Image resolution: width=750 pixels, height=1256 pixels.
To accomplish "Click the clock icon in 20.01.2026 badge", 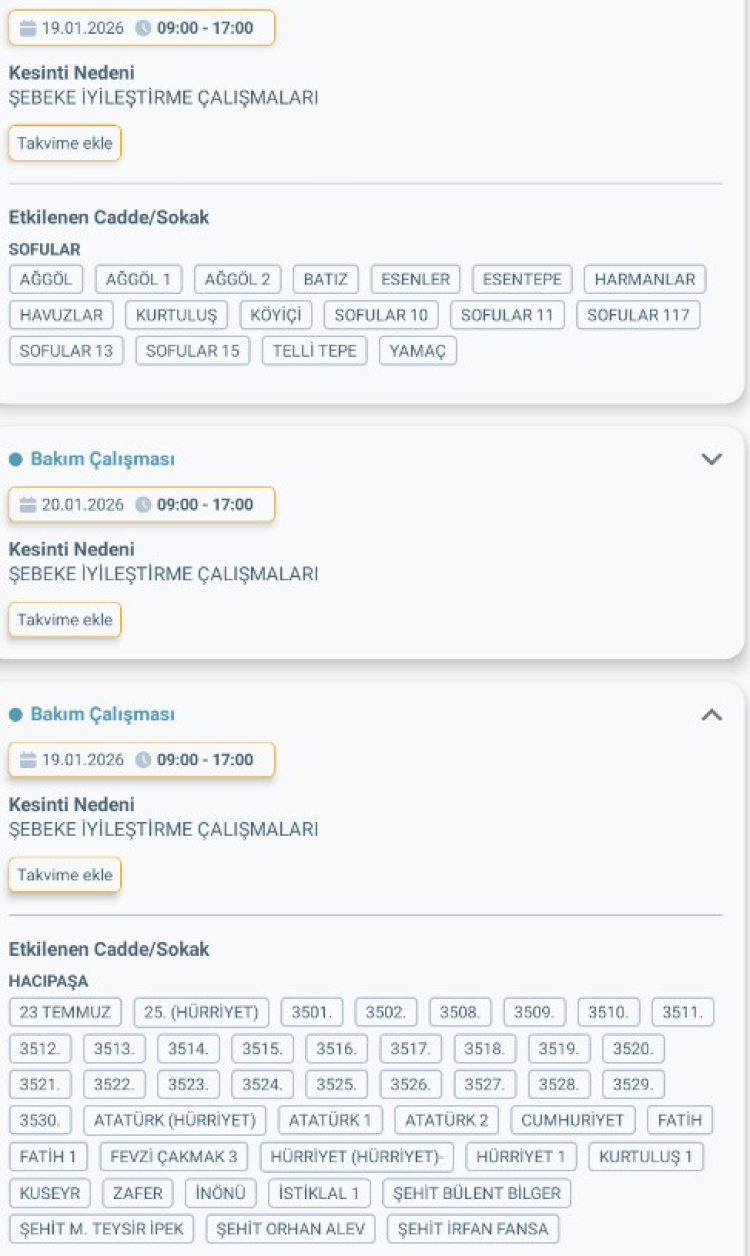I will point(144,505).
